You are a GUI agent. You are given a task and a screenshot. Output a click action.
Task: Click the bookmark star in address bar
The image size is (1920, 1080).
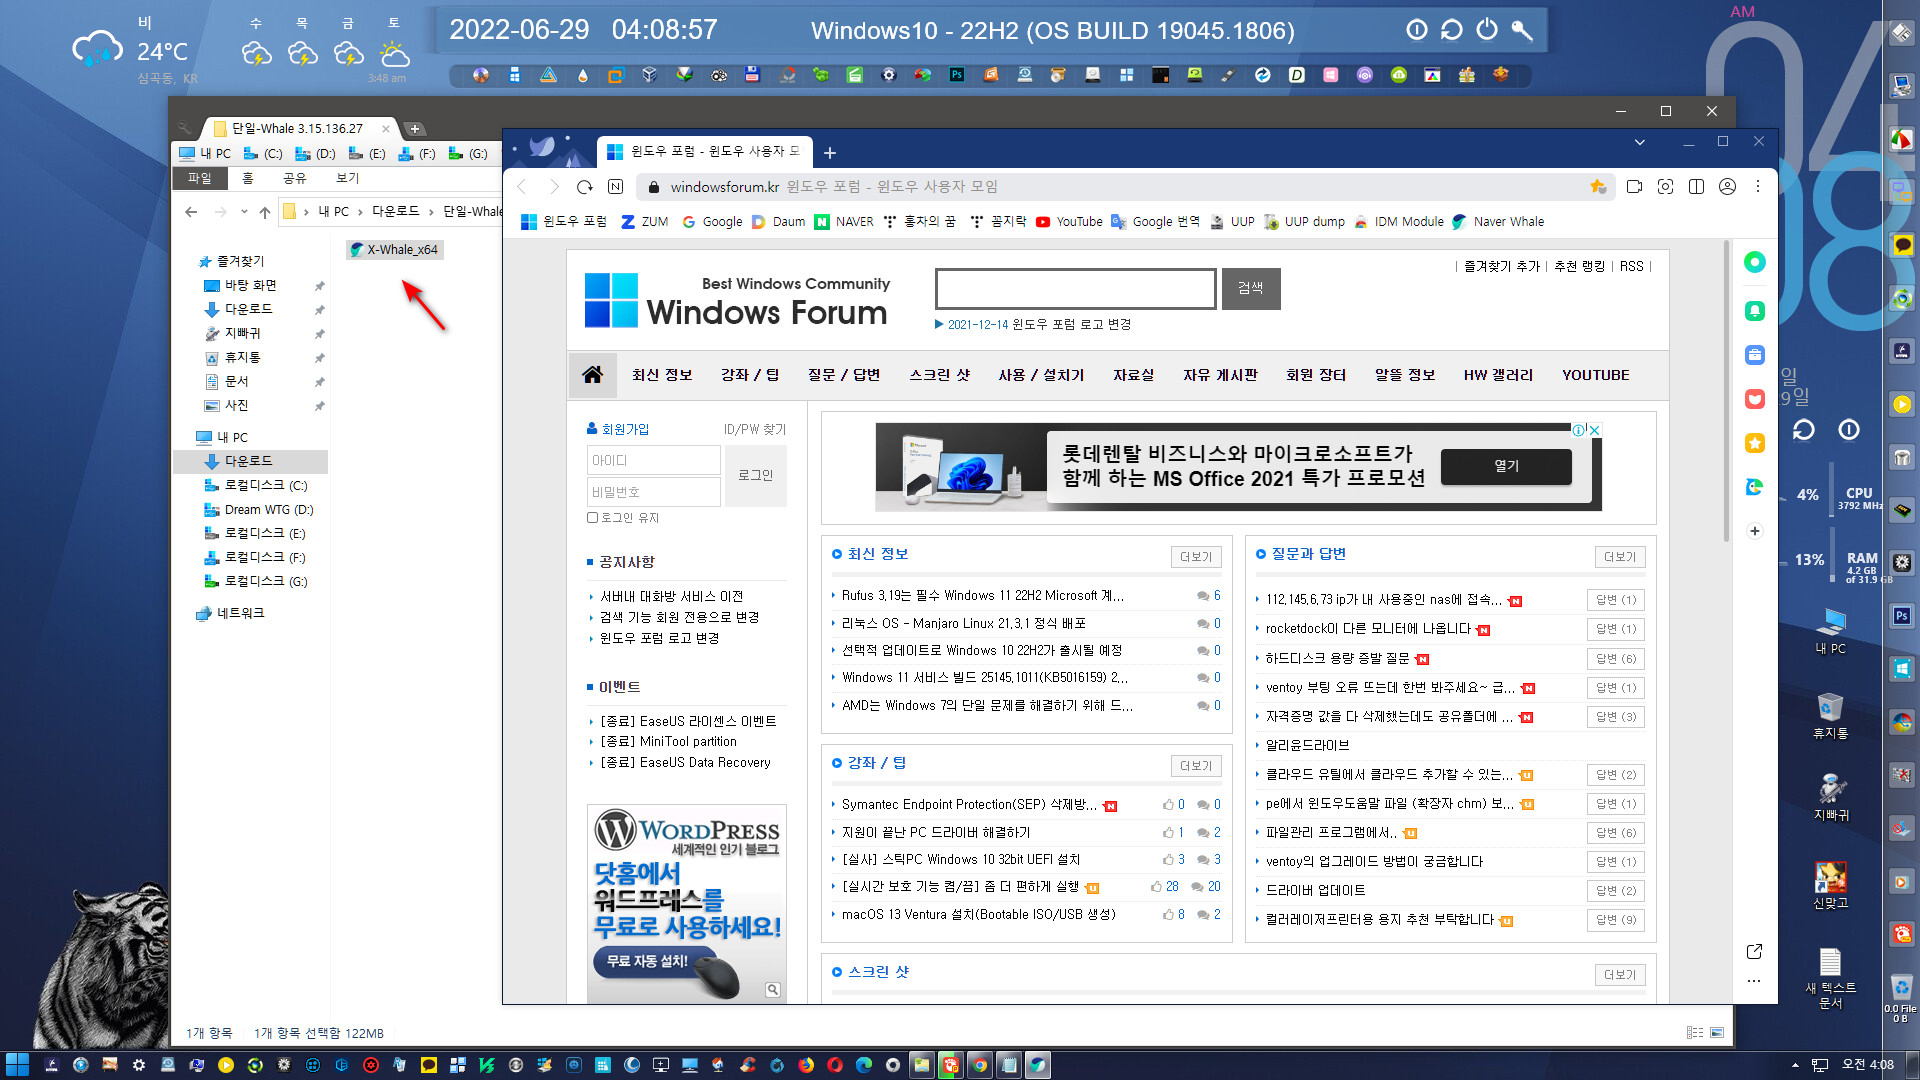click(1598, 187)
